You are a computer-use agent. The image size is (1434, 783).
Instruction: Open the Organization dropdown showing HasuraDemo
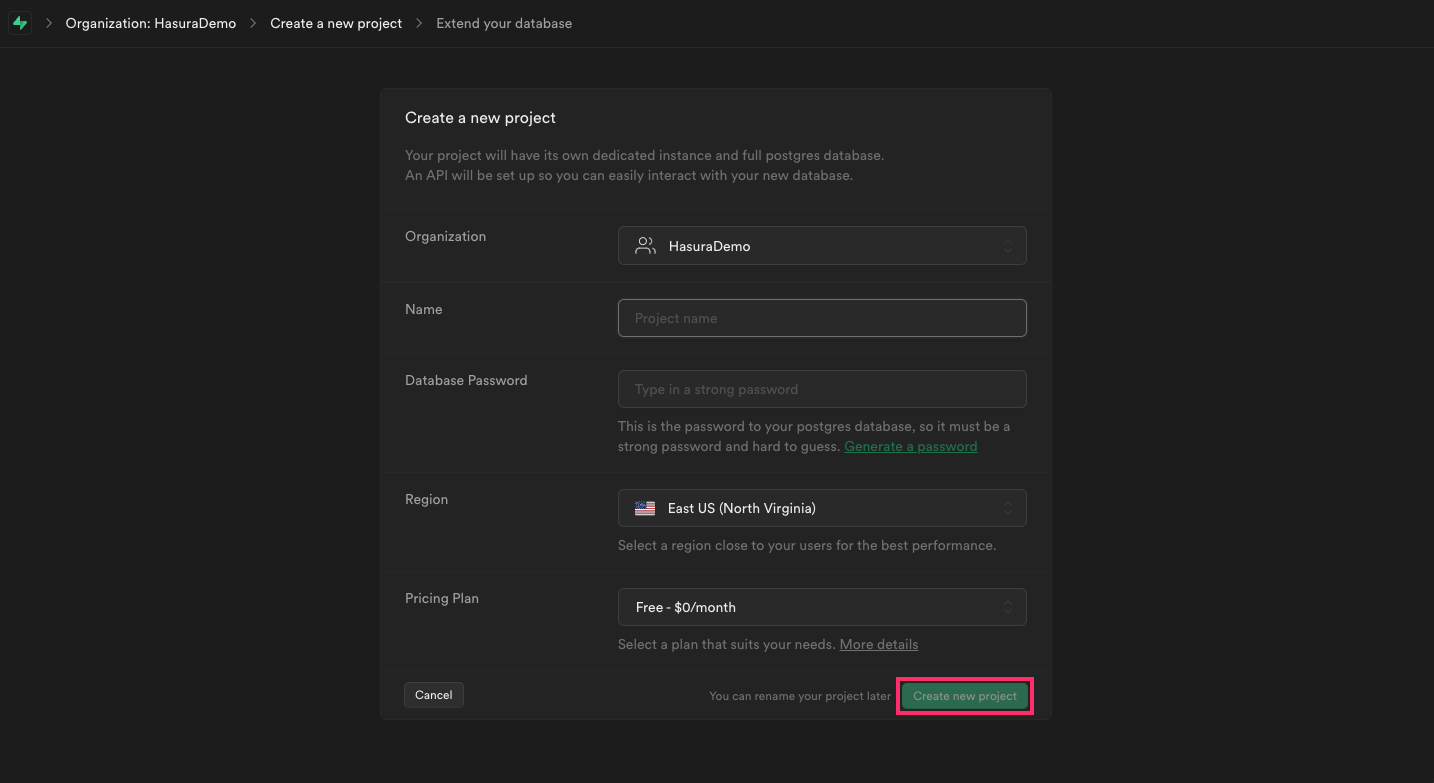click(822, 245)
